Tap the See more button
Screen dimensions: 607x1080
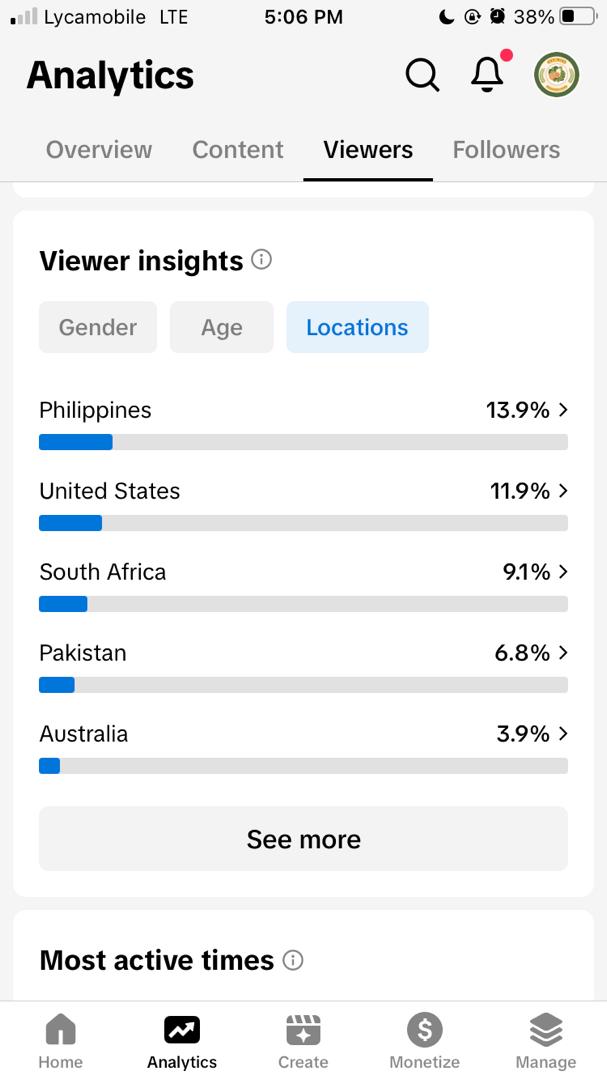coord(303,839)
